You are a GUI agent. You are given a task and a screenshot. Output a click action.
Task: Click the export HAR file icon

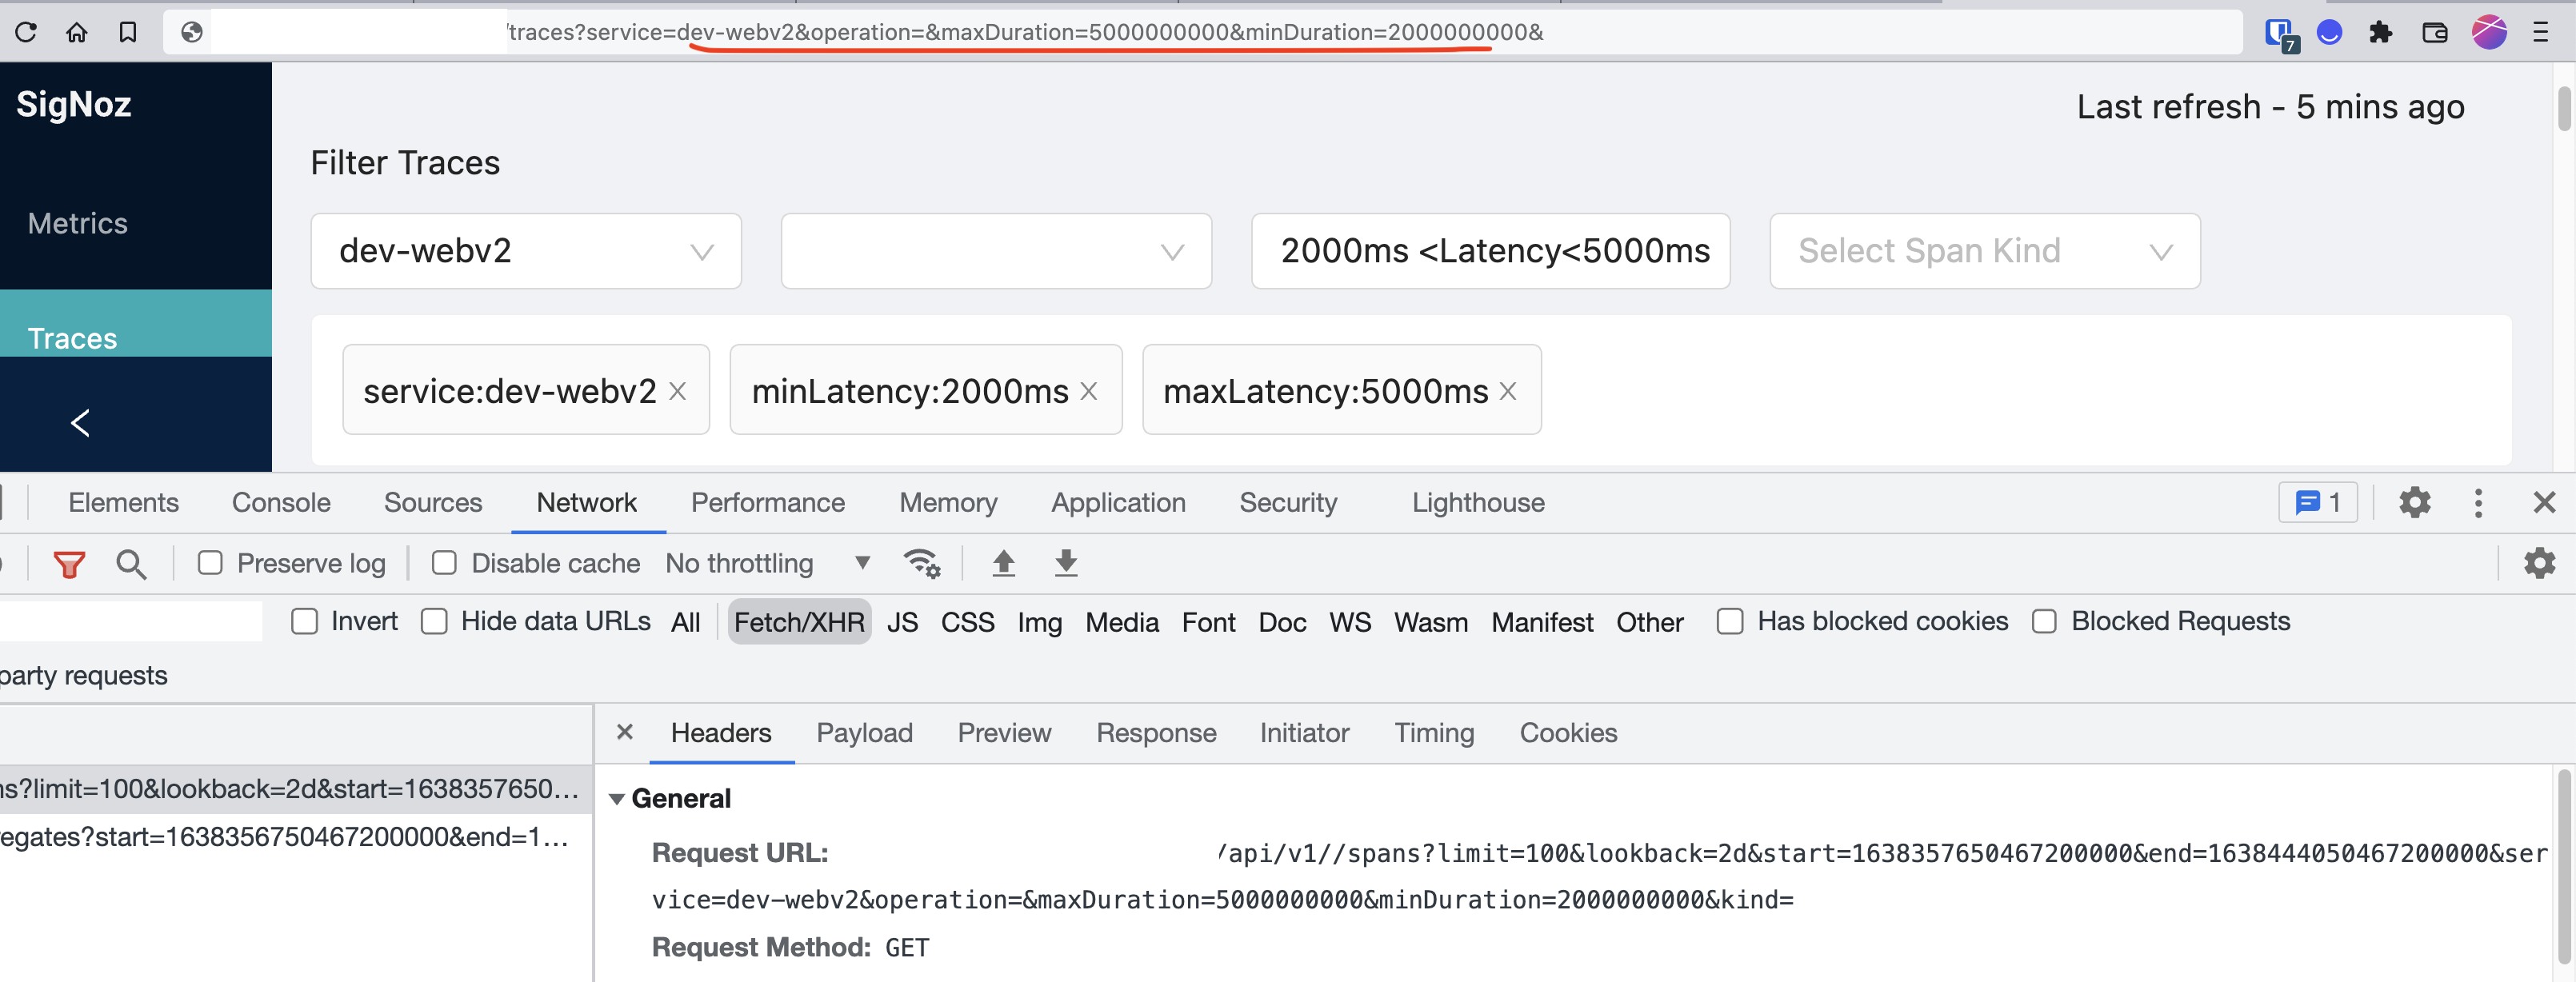click(1065, 564)
